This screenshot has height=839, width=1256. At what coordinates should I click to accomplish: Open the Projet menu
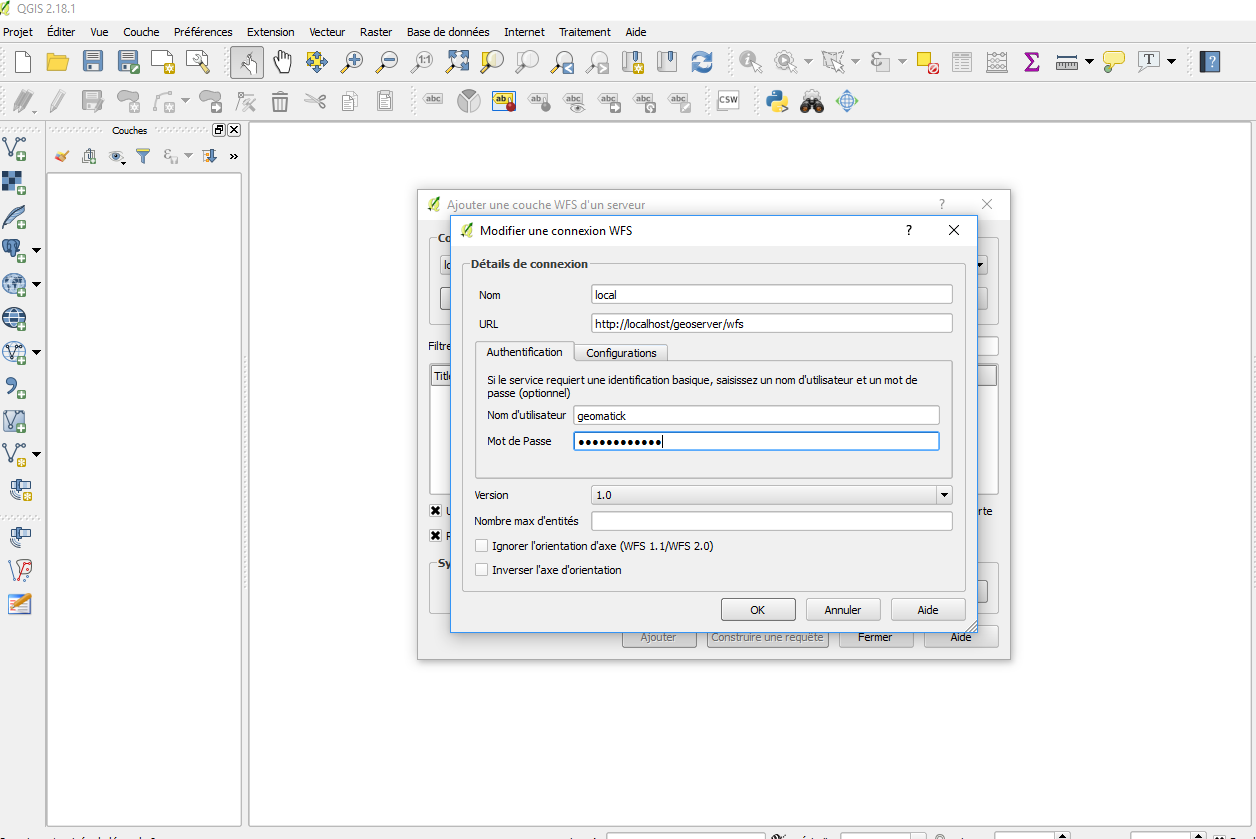pos(18,32)
